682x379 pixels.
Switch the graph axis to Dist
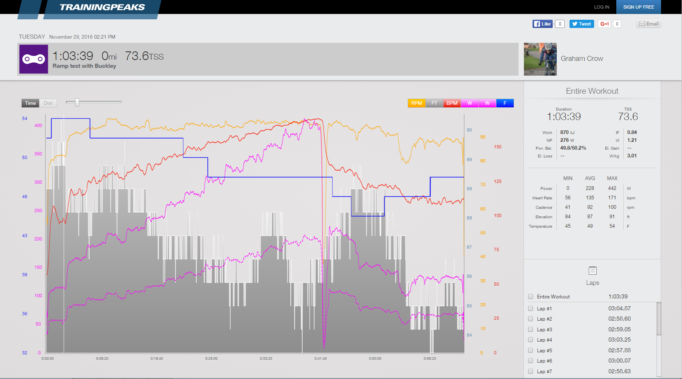tap(48, 103)
